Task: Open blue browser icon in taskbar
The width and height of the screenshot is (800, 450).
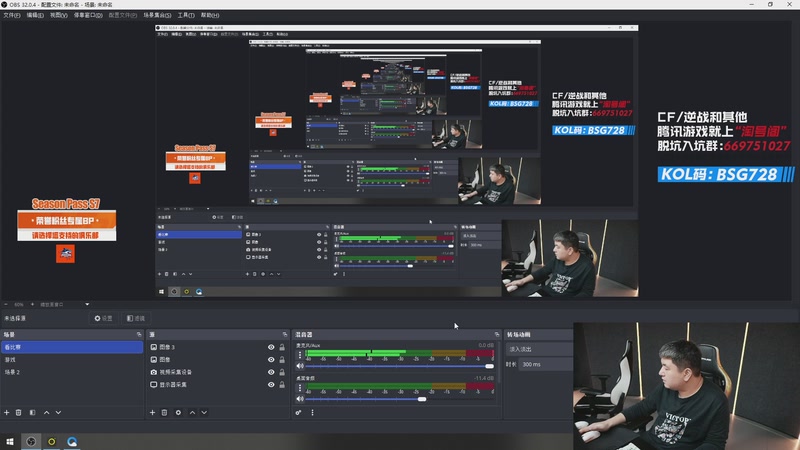Action: [72, 441]
